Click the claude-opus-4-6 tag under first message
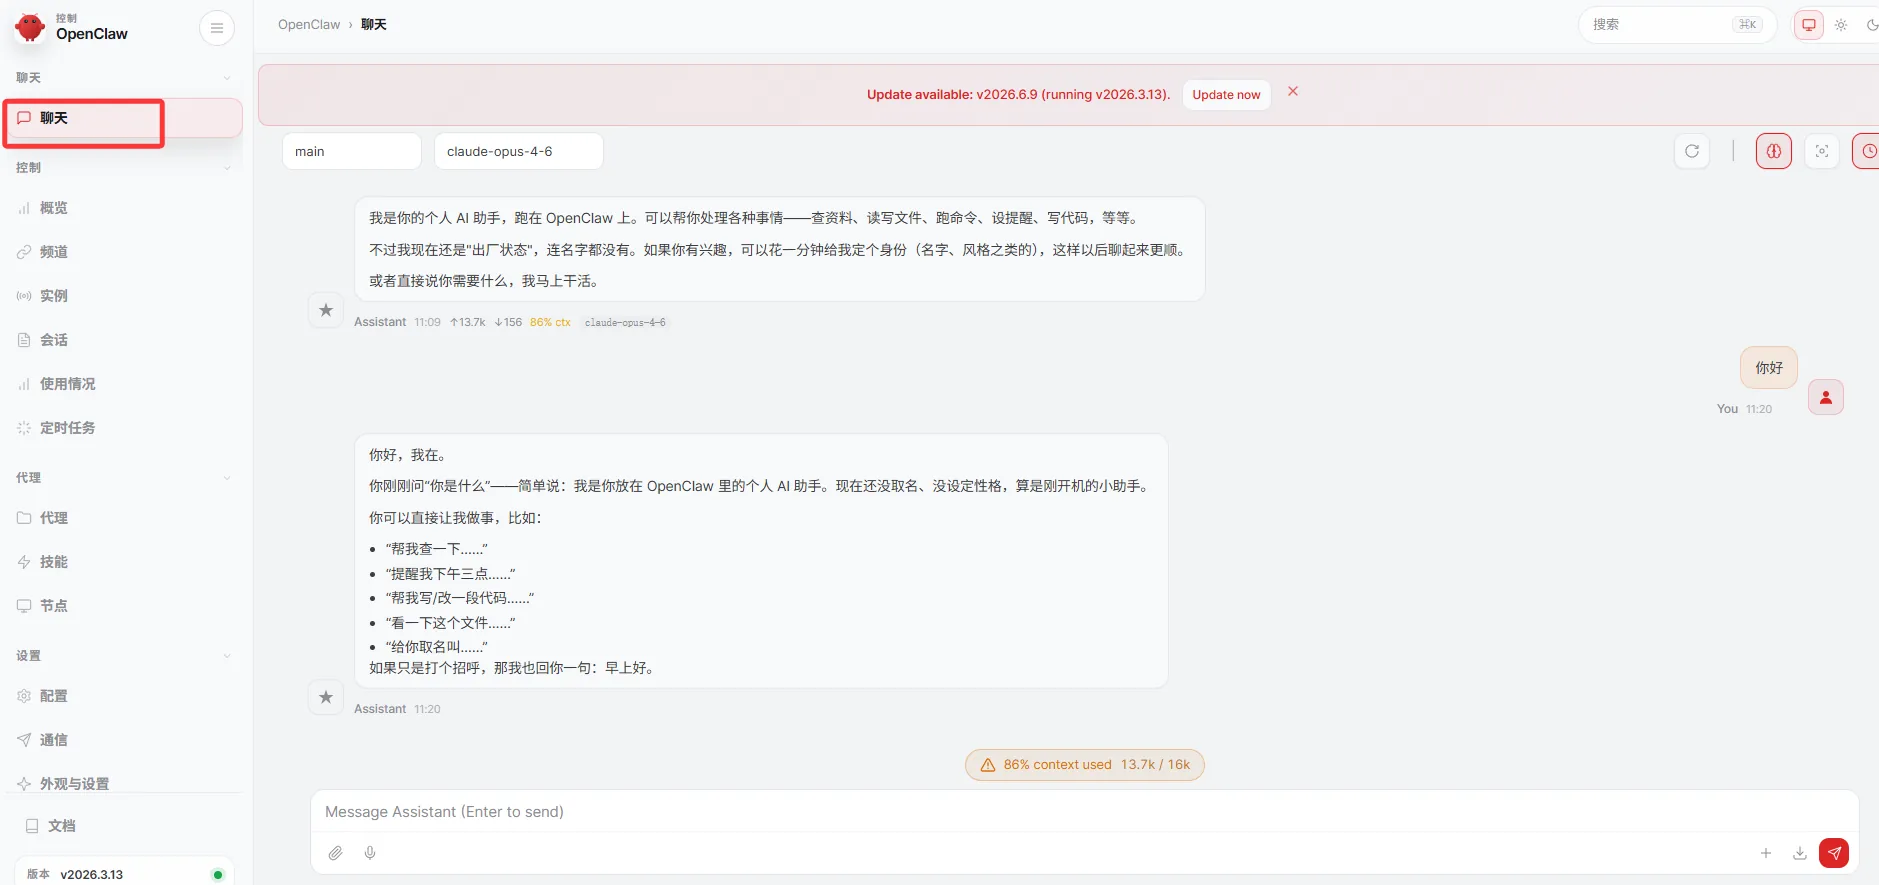The width and height of the screenshot is (1879, 885). [625, 322]
